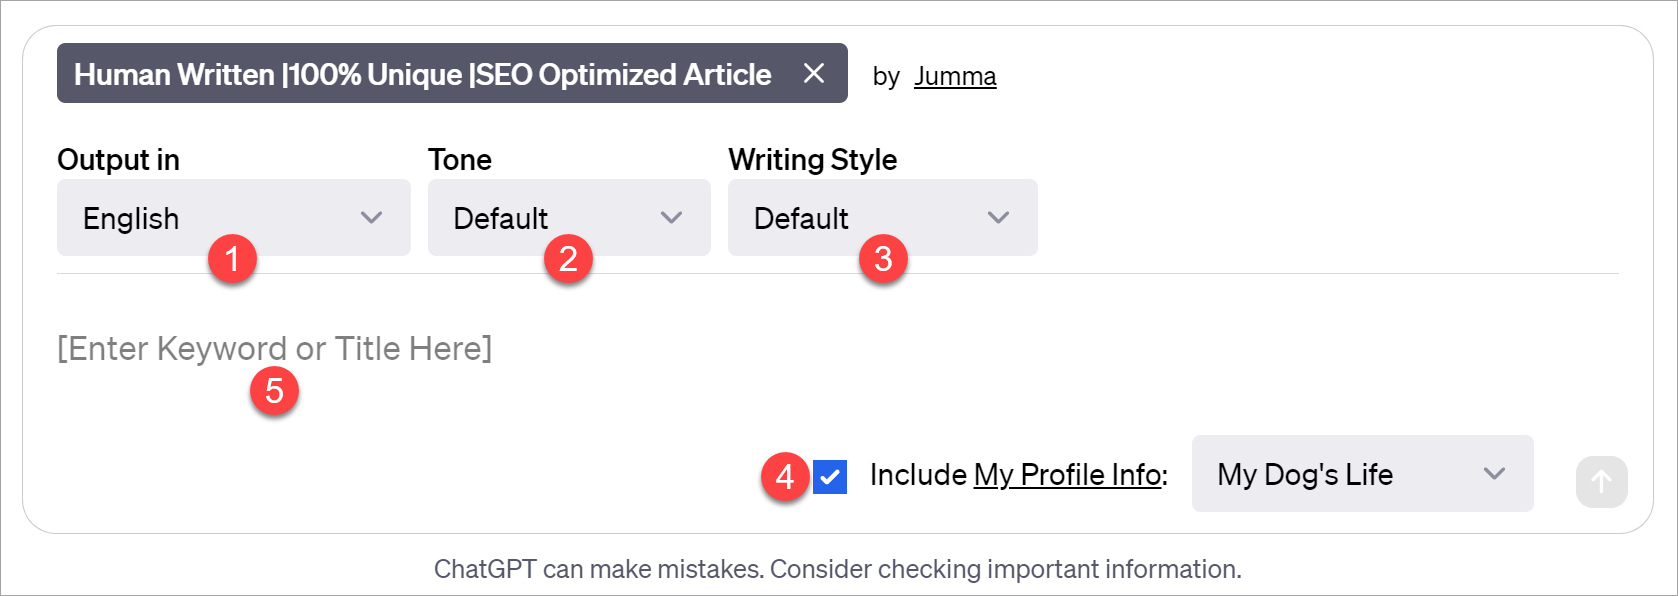This screenshot has height=596, width=1678.
Task: Click the chevron arrow beside English
Action: [x=371, y=218]
